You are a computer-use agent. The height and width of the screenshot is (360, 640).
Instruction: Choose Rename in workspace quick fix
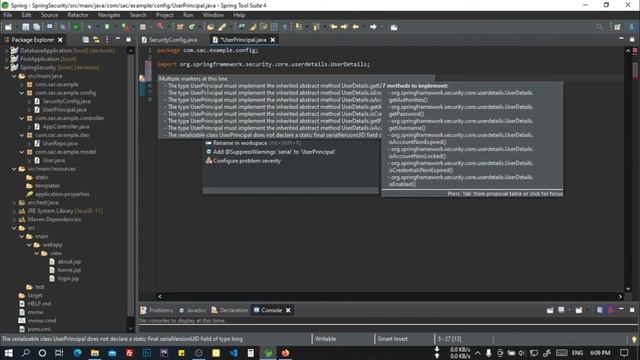[x=253, y=143]
